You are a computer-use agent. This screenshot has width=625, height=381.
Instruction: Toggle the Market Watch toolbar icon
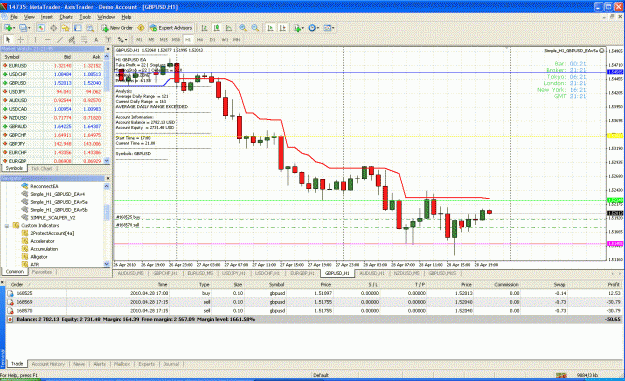[41, 28]
